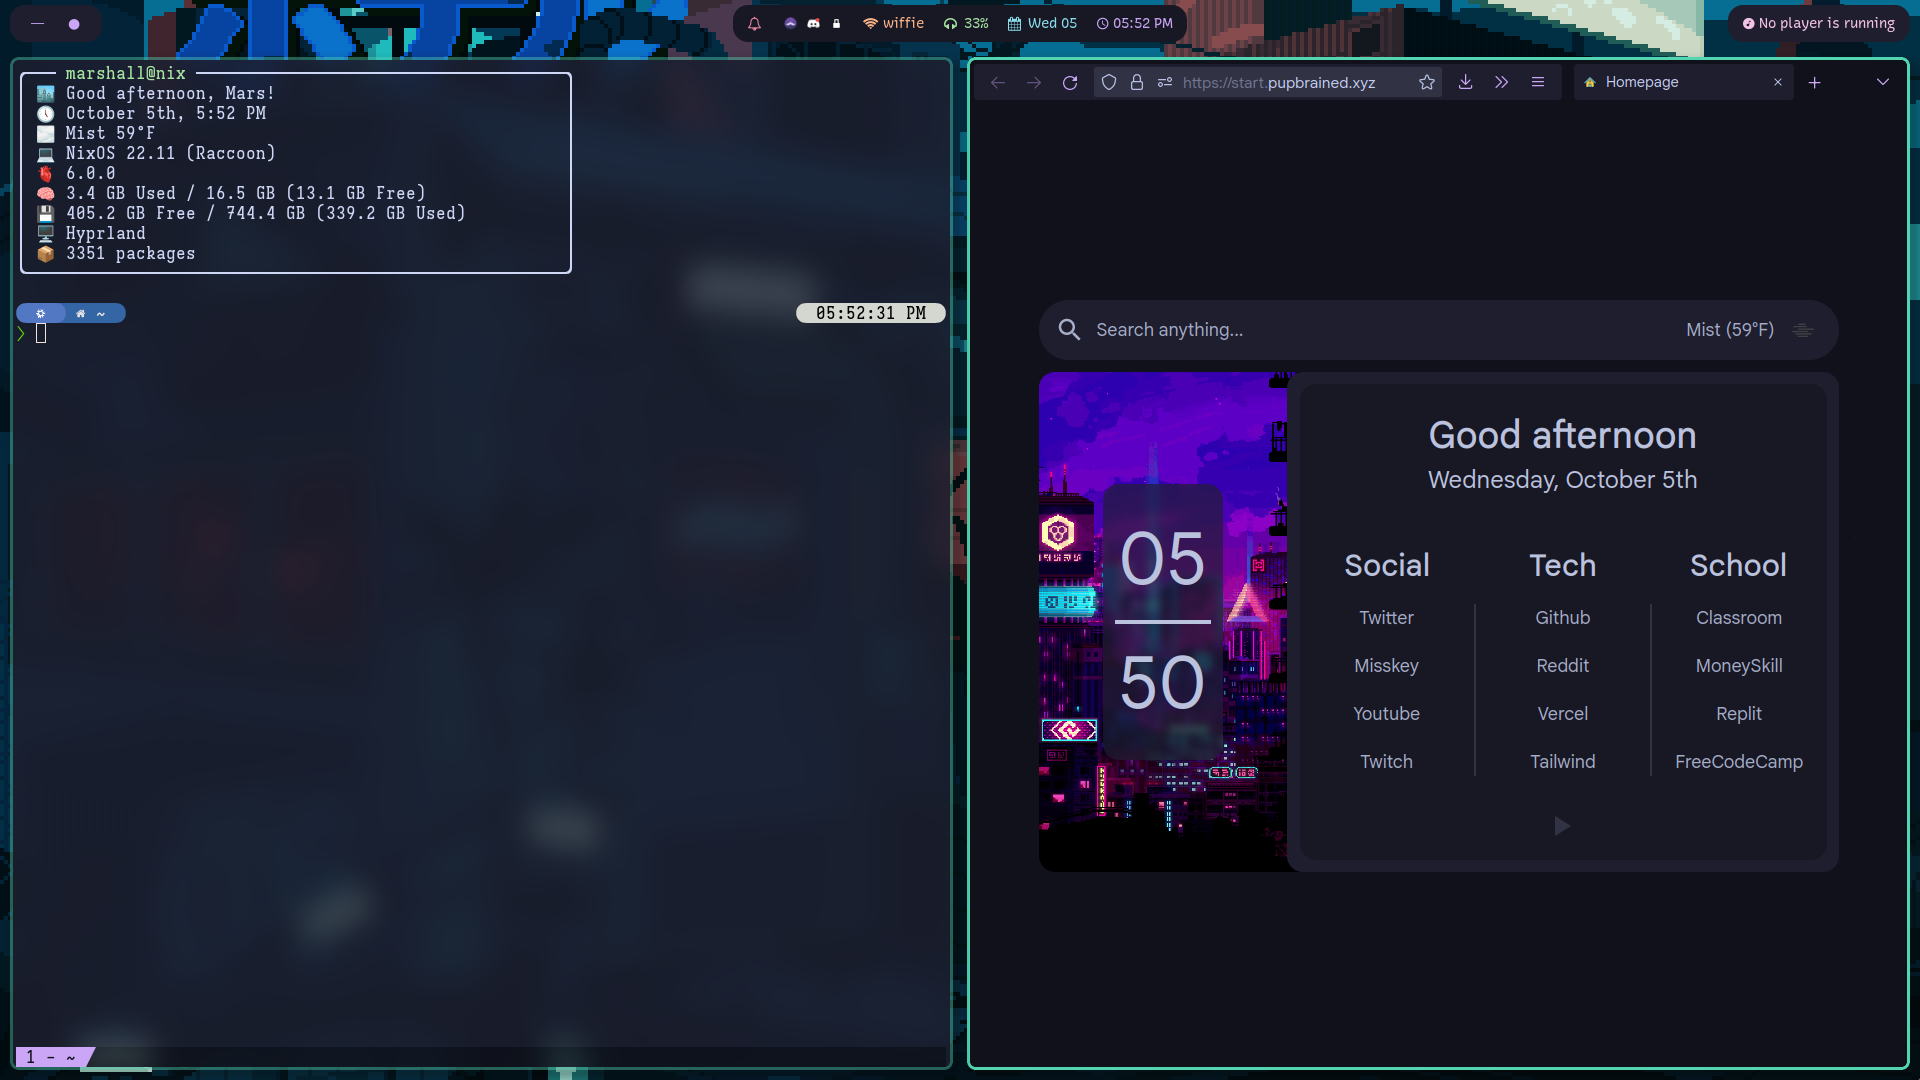The height and width of the screenshot is (1080, 1920).
Task: Click the purple tray icon next to Discord
Action: 790,23
